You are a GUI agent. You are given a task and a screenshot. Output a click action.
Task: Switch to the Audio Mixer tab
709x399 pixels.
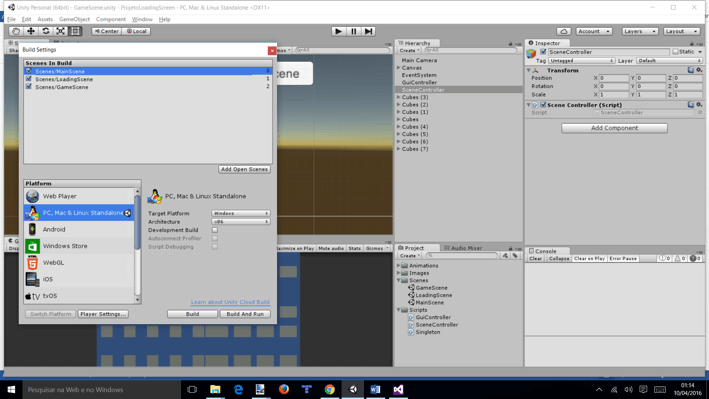[463, 248]
